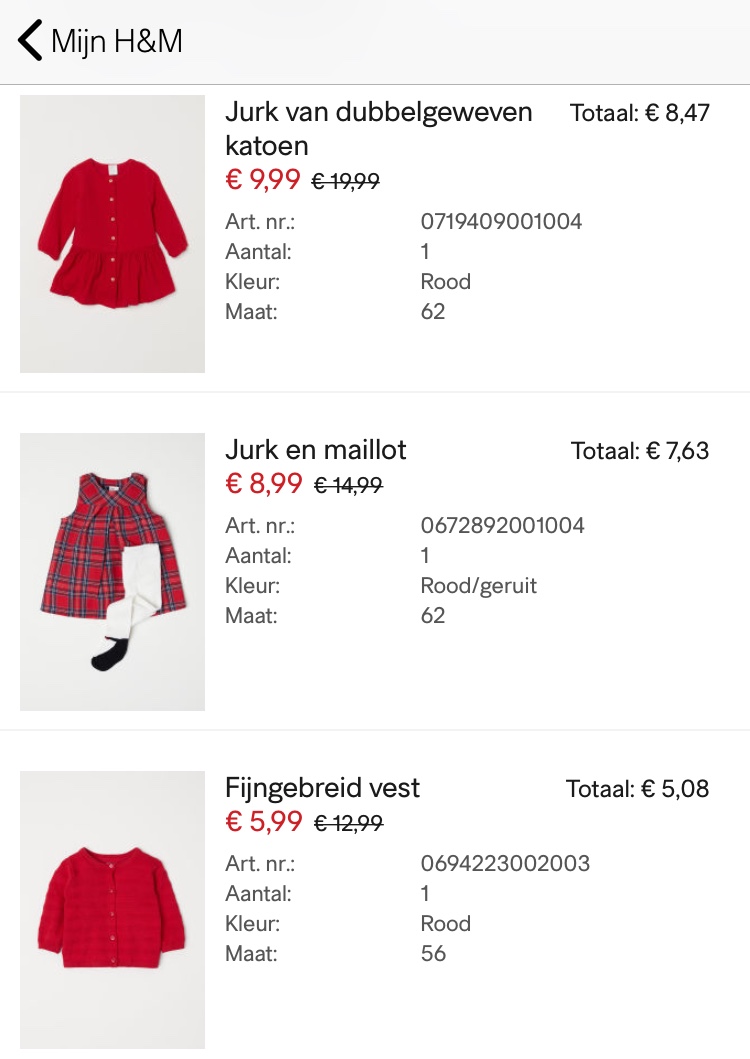Open Jurk van dubbelgeweven katoen product title
750x1059 pixels.
[378, 128]
